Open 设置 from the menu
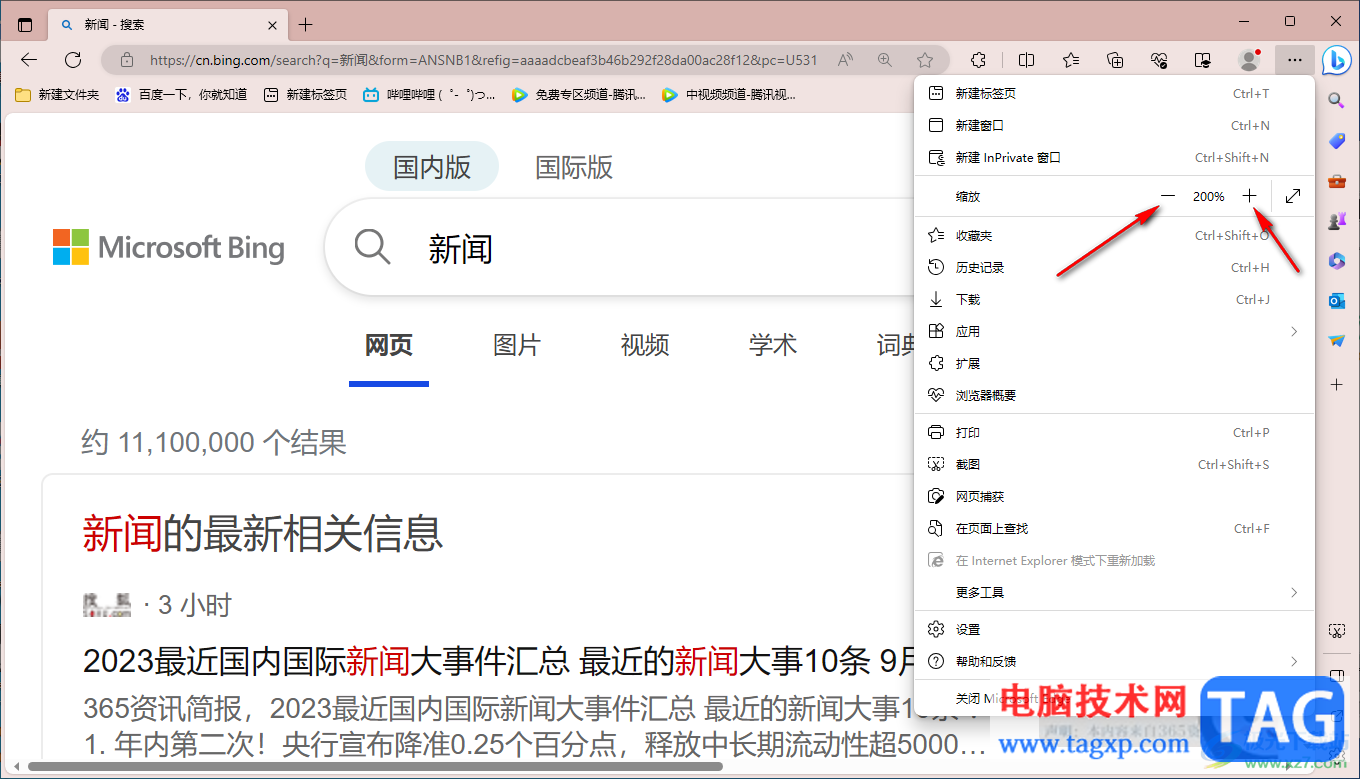This screenshot has height=779, width=1360. coord(1114,630)
